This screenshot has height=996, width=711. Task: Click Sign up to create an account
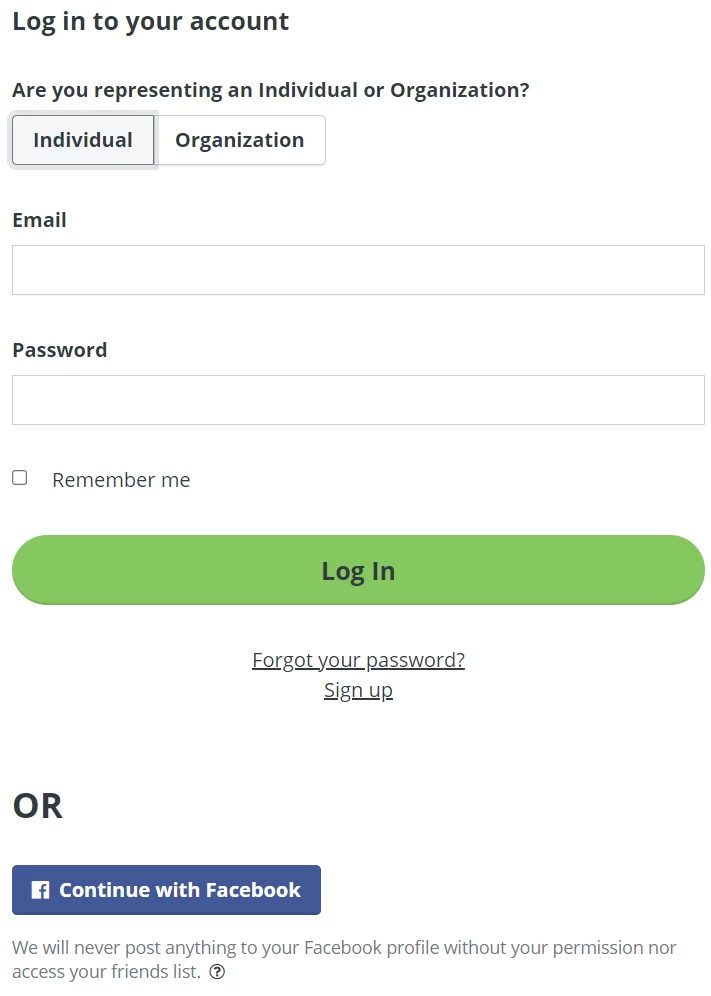(x=358, y=689)
